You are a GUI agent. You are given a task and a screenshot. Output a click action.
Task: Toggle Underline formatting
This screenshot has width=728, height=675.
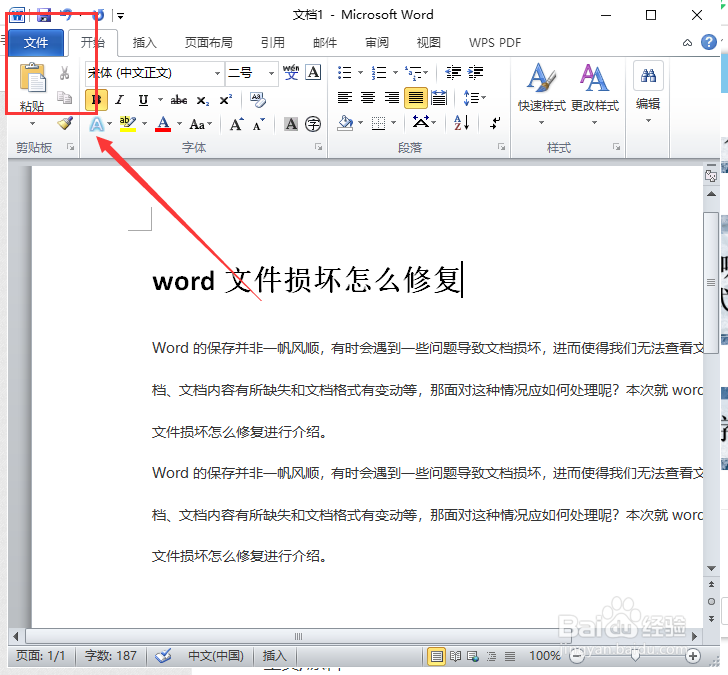coord(143,100)
